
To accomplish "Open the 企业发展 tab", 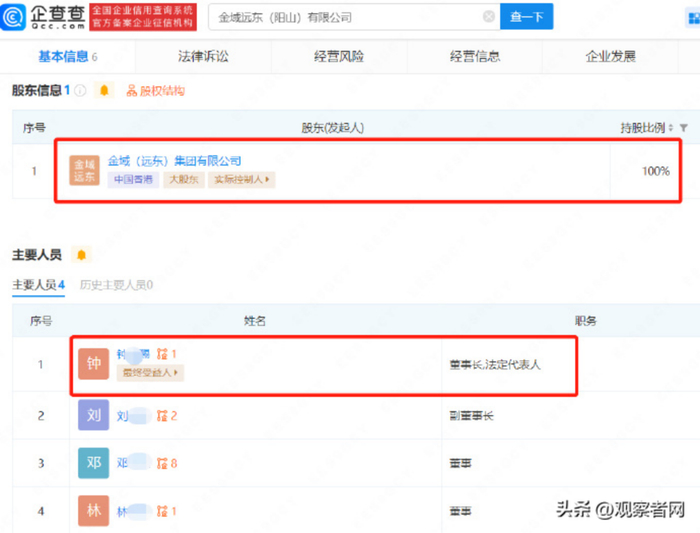I will pyautogui.click(x=610, y=56).
